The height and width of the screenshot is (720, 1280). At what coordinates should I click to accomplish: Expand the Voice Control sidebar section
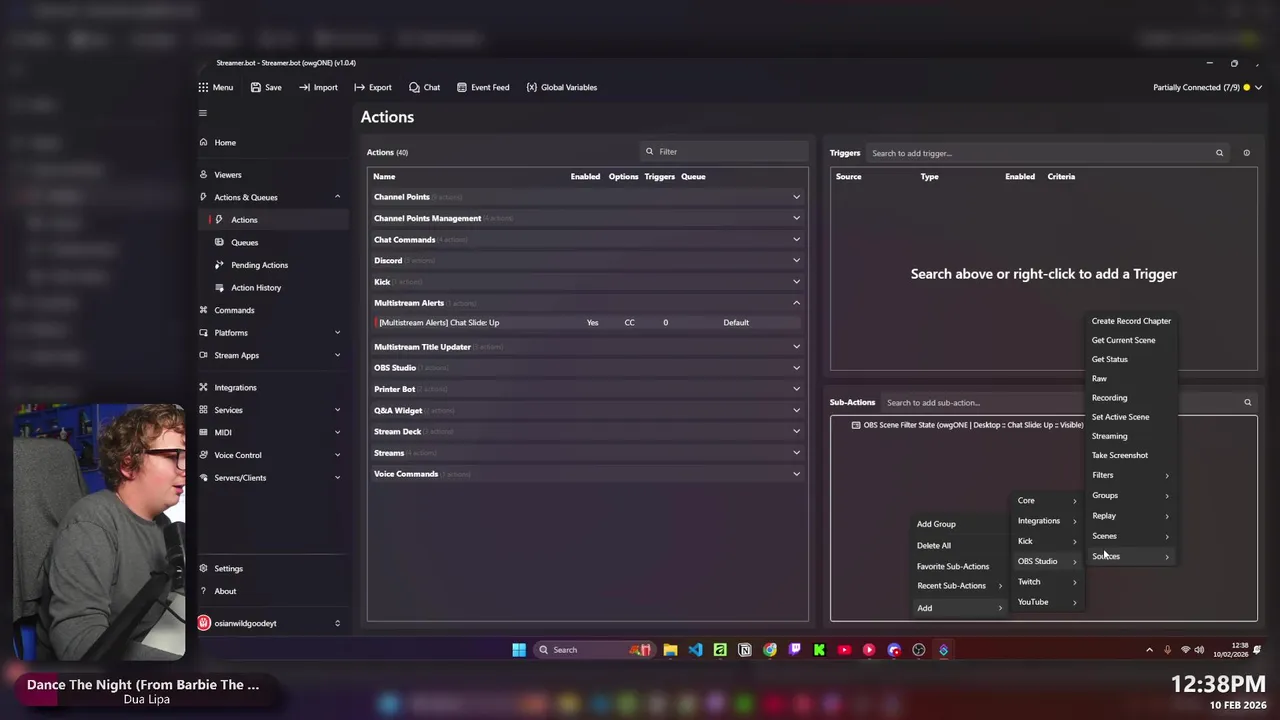(271, 455)
